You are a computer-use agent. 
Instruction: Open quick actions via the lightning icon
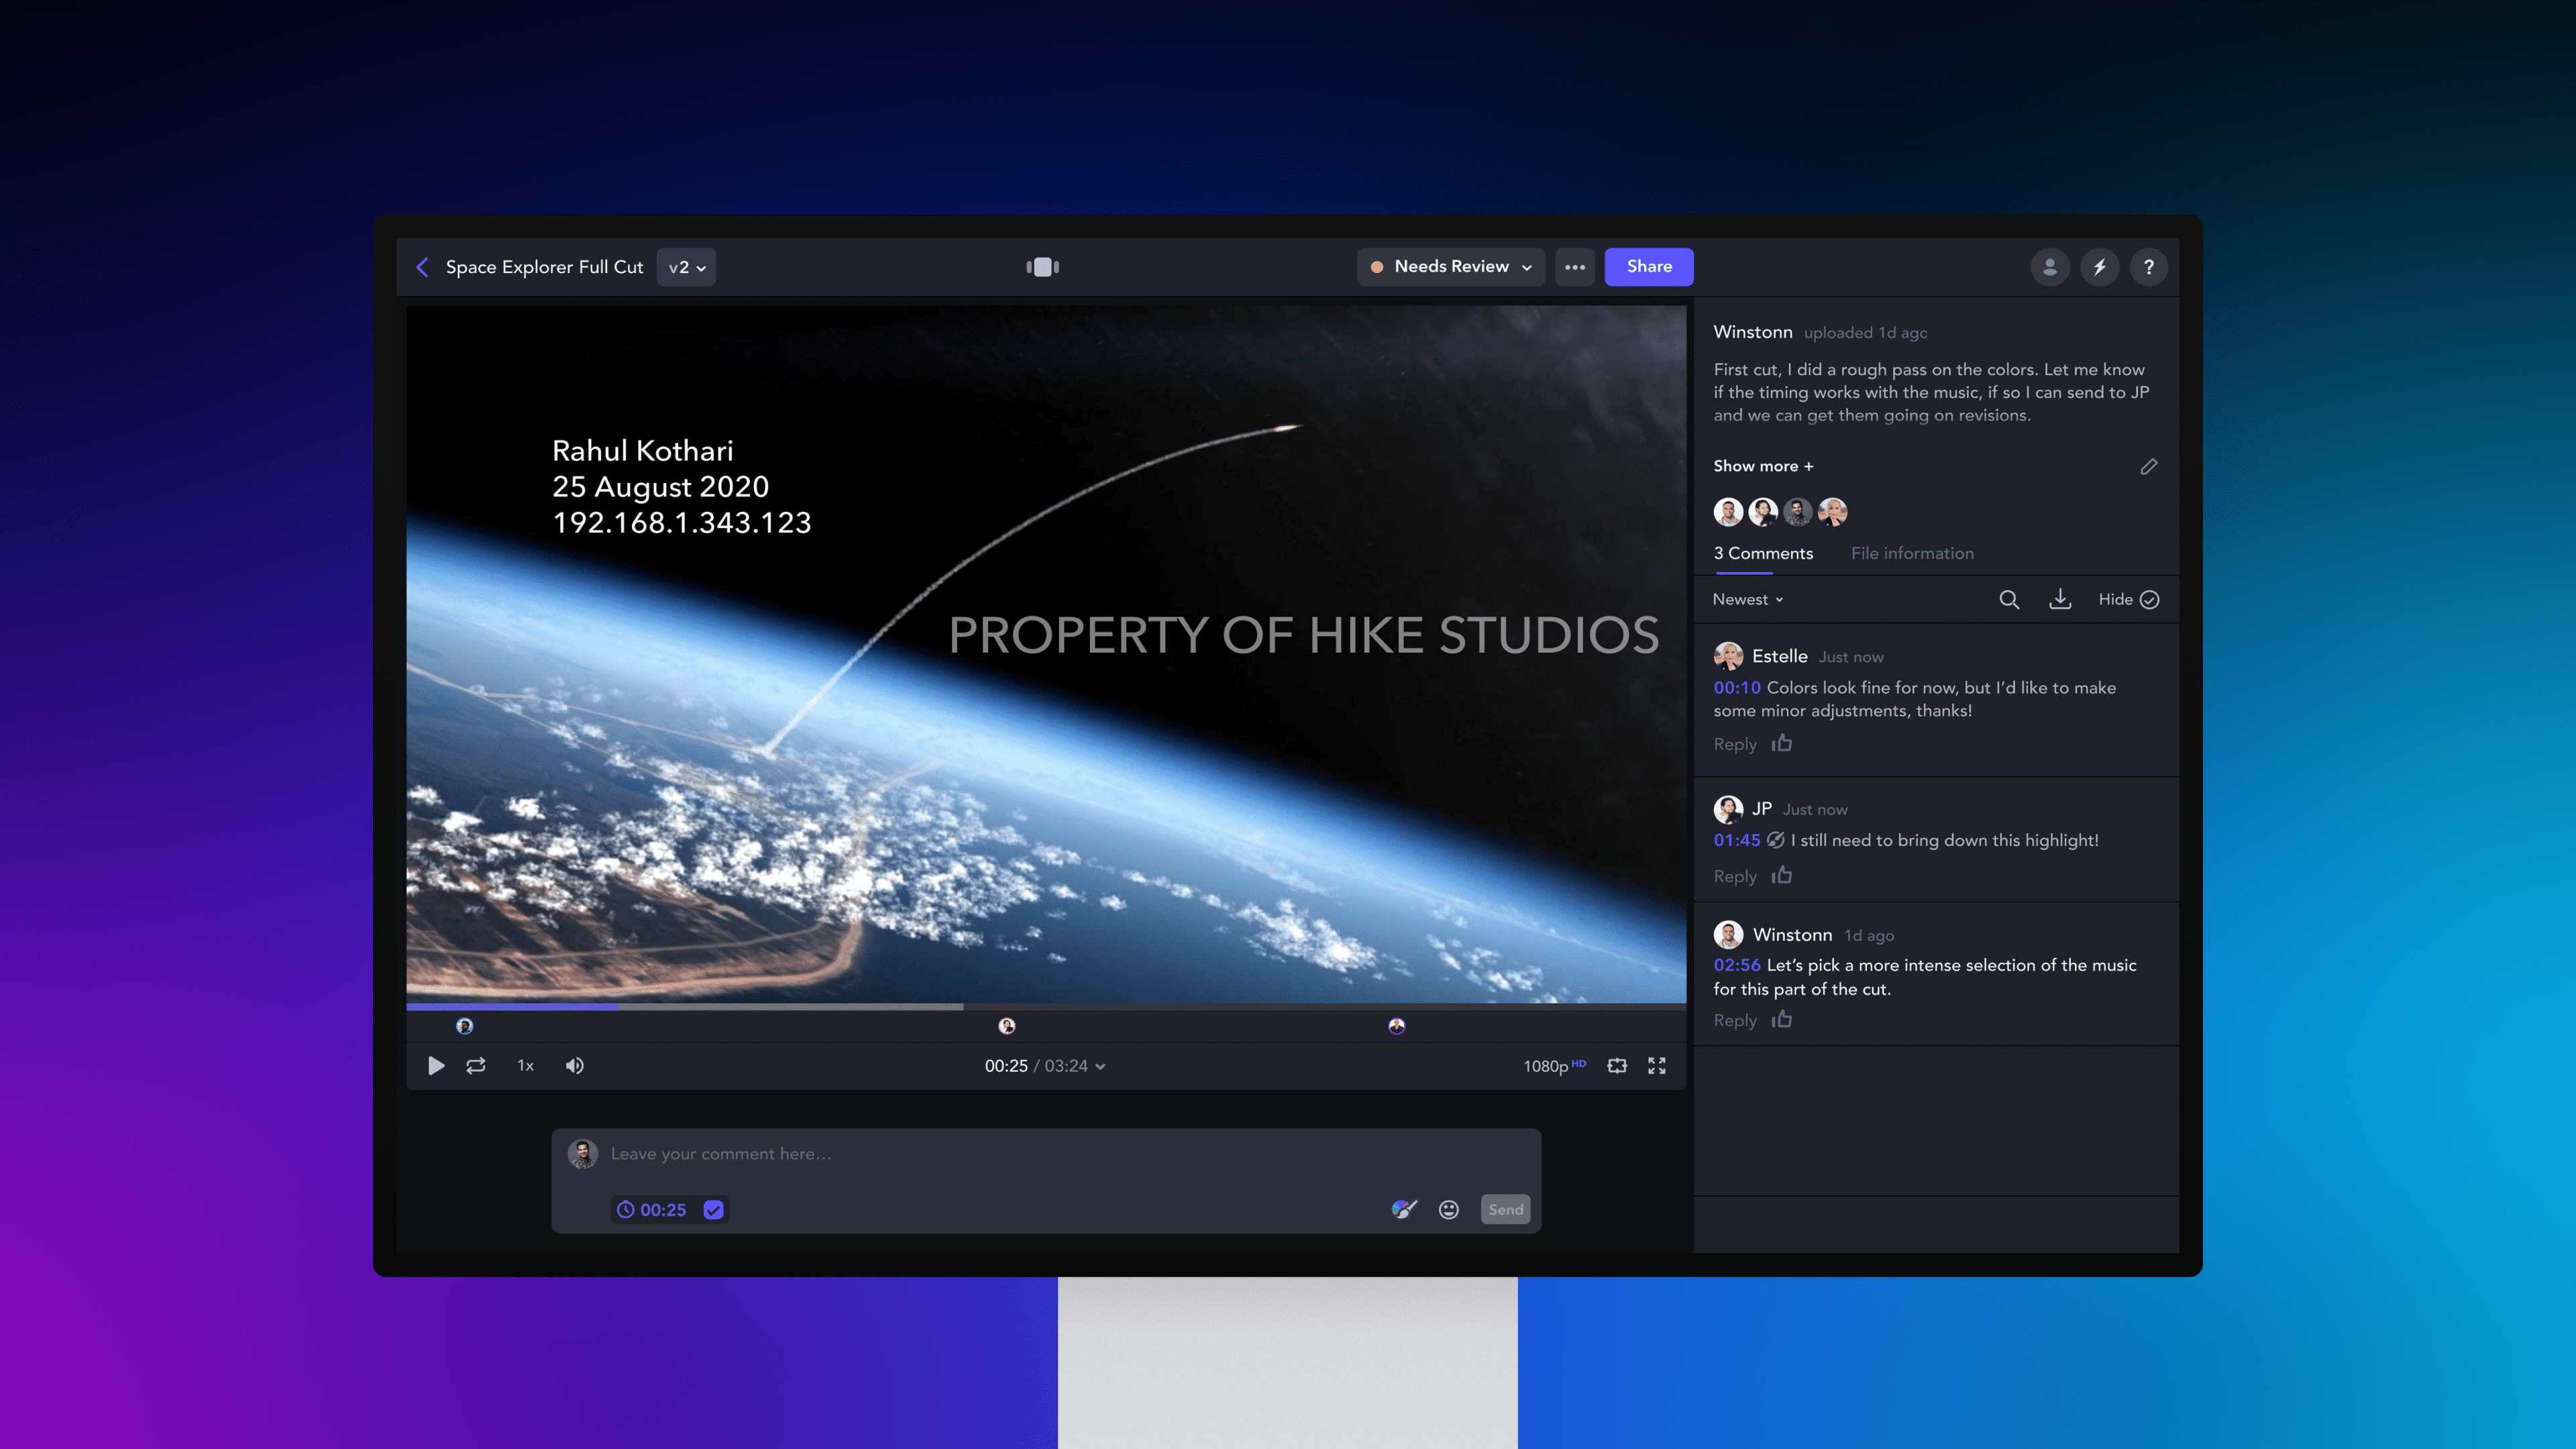tap(2099, 267)
